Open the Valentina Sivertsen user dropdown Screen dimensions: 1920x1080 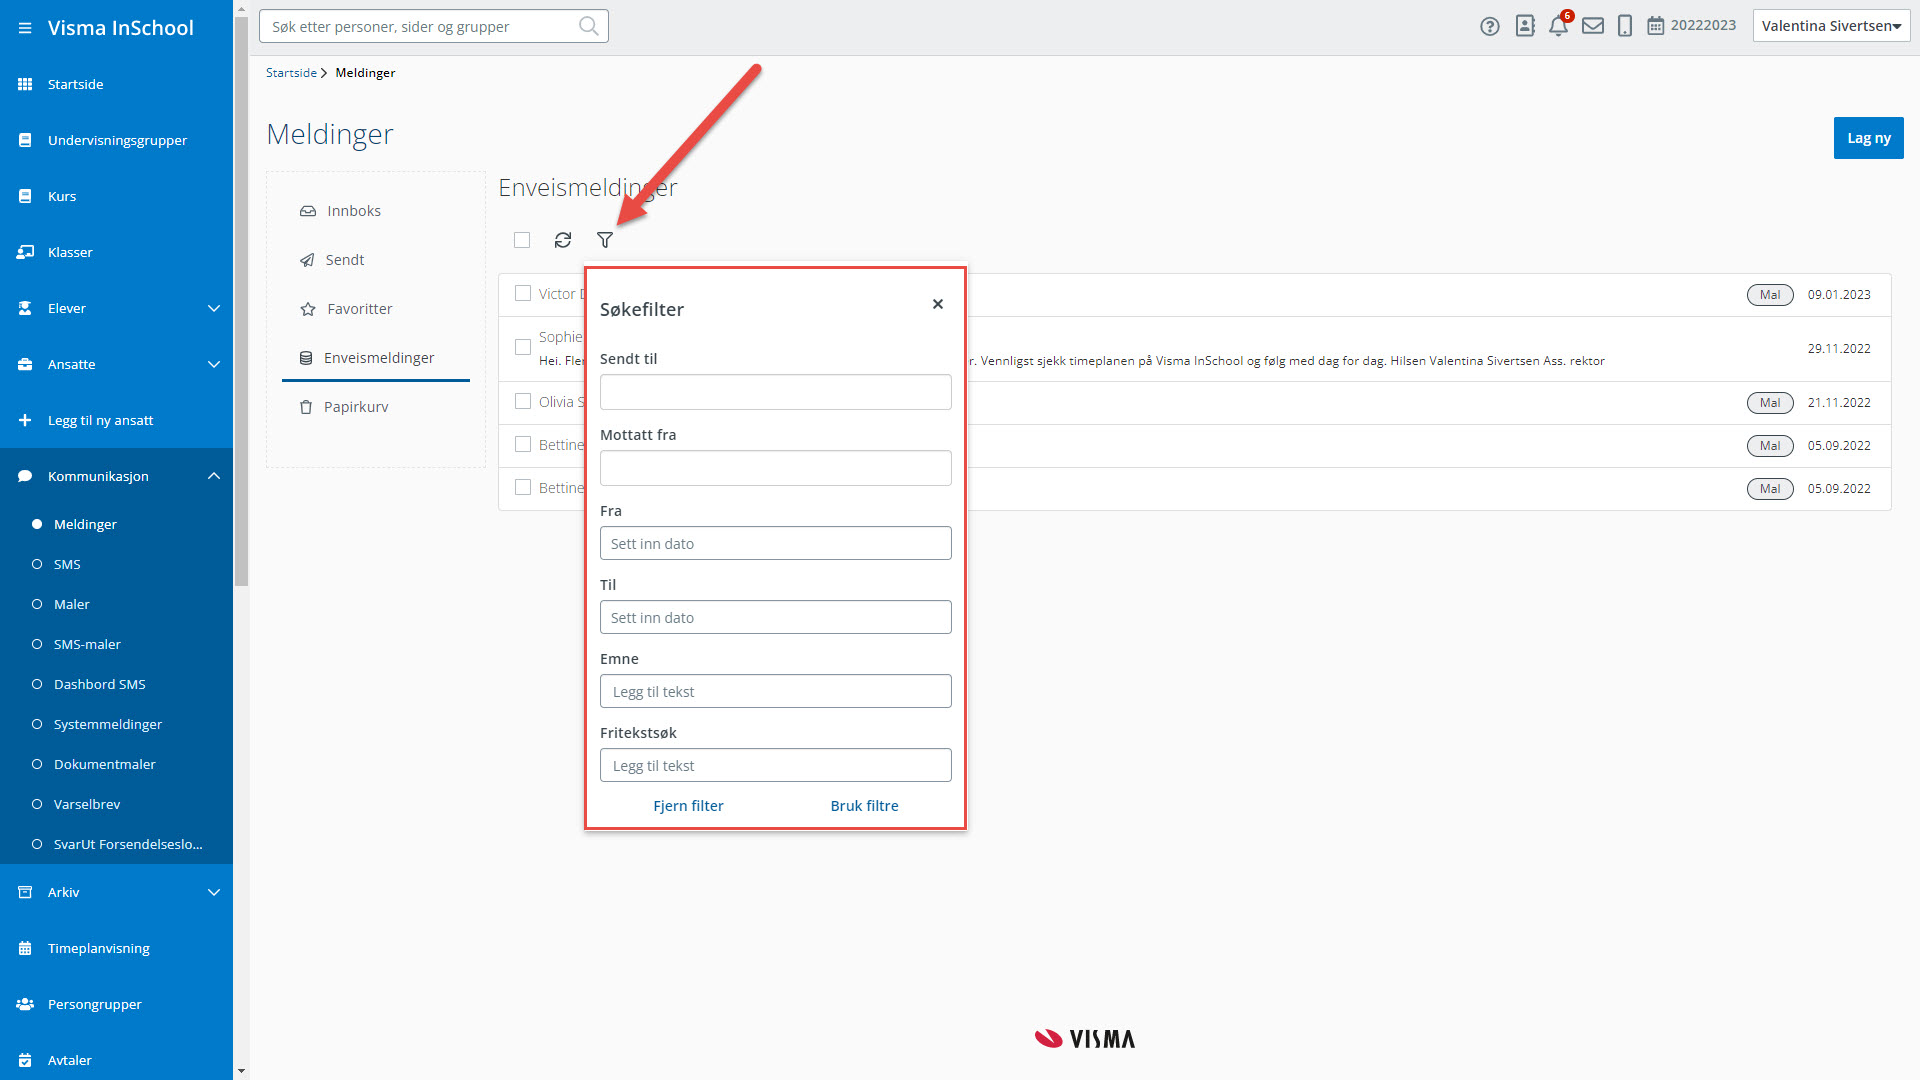pos(1830,26)
